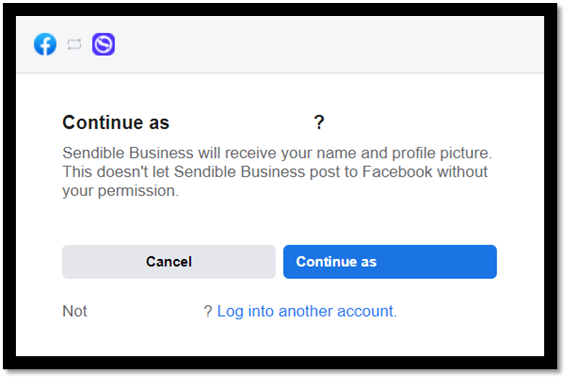Click the Facebook logo icon
This screenshot has width=566, height=378.
point(45,44)
